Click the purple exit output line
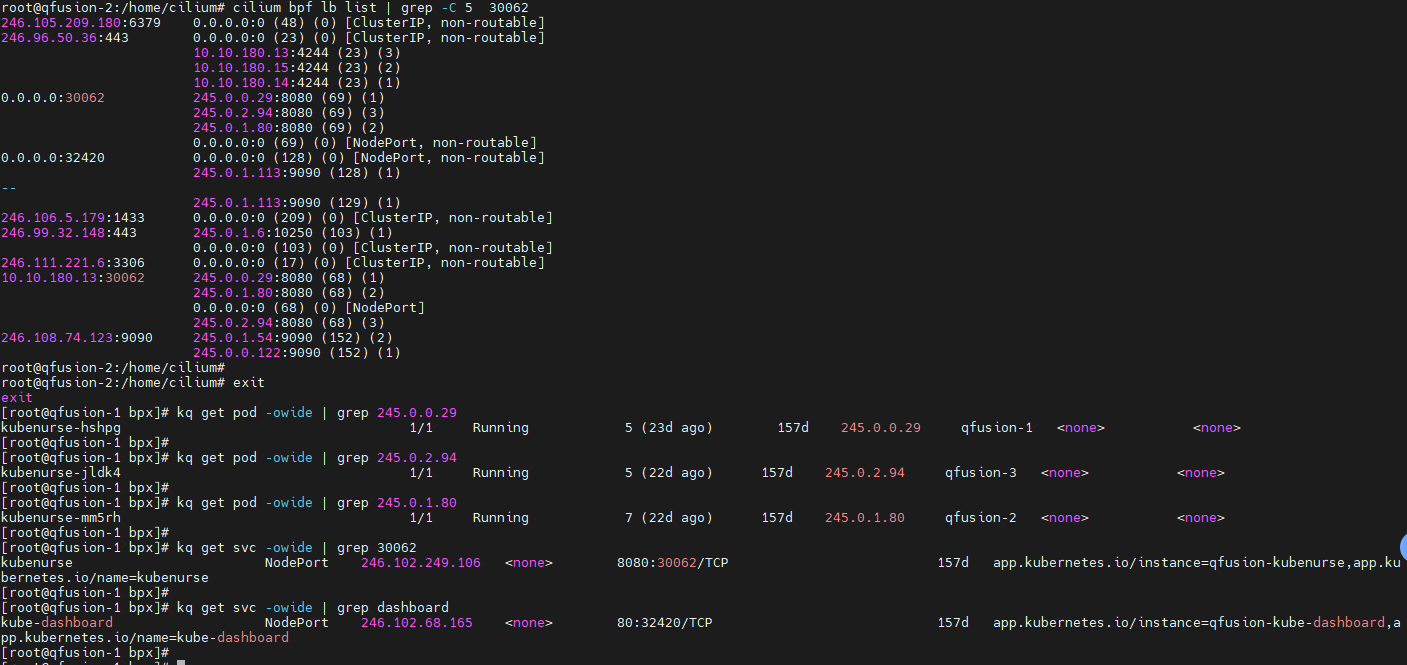This screenshot has height=665, width=1407. pos(16,397)
